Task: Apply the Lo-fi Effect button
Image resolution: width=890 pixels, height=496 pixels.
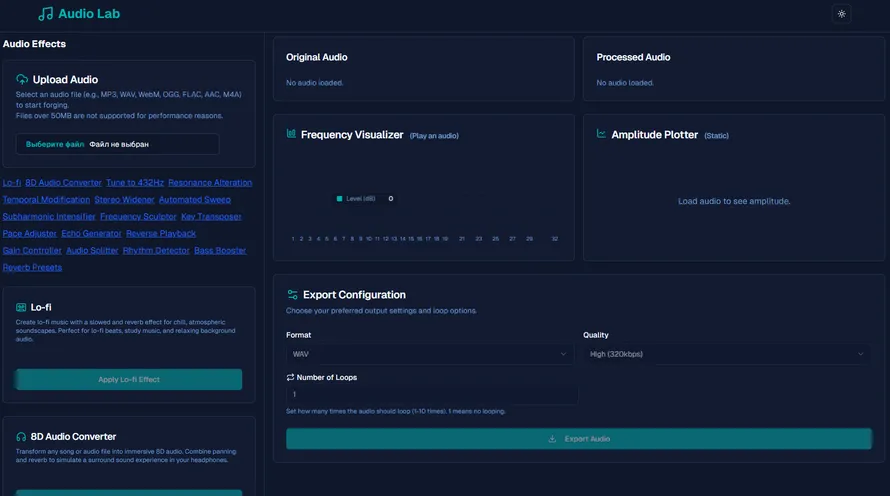Action: [x=129, y=380]
